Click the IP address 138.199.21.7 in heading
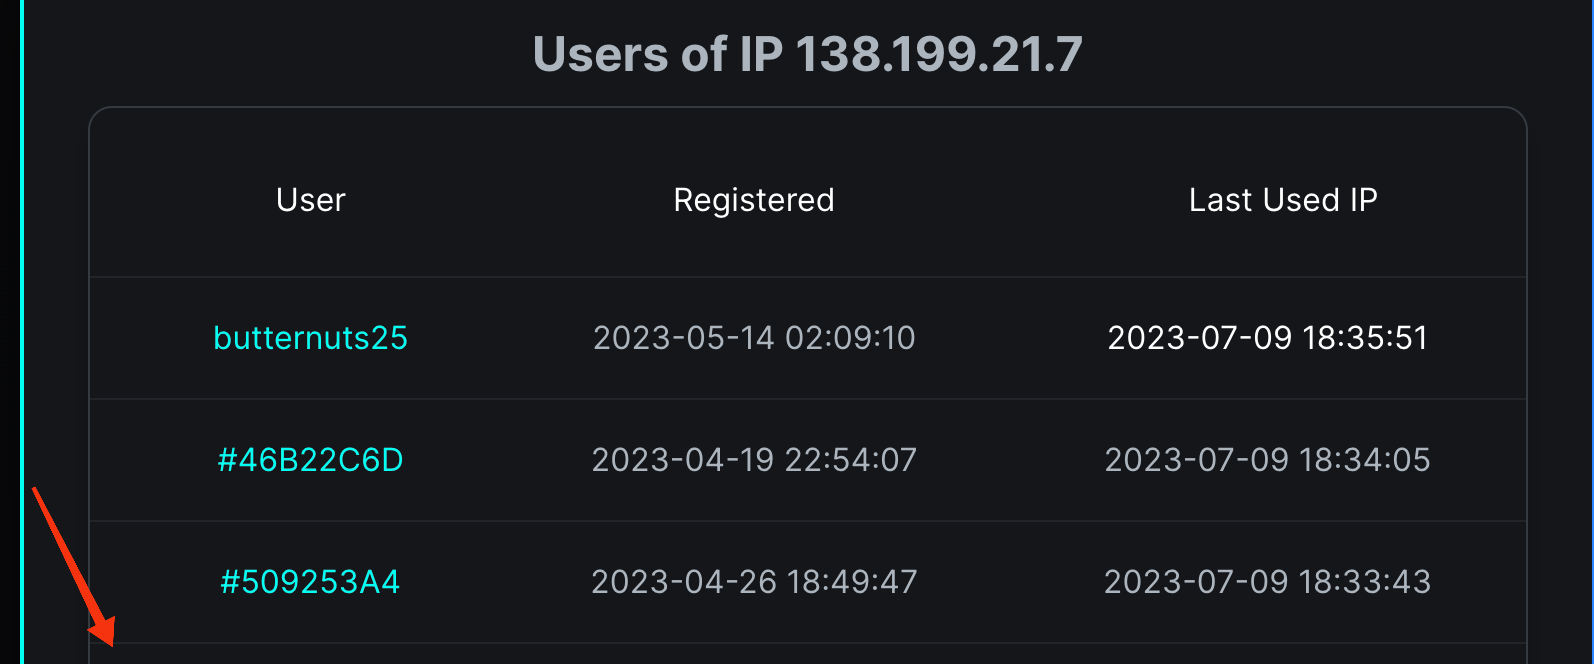The height and width of the screenshot is (664, 1594). pos(939,54)
